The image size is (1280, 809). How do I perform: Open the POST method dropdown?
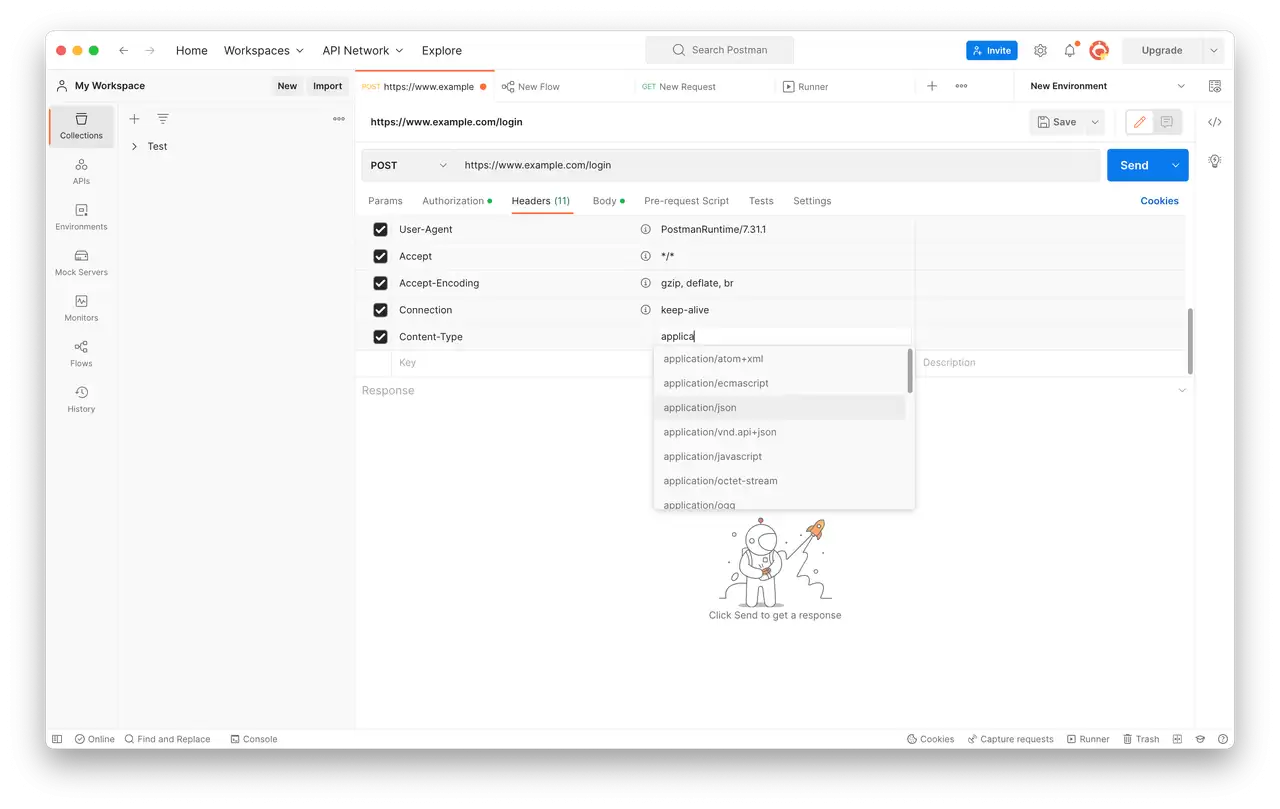tap(408, 165)
